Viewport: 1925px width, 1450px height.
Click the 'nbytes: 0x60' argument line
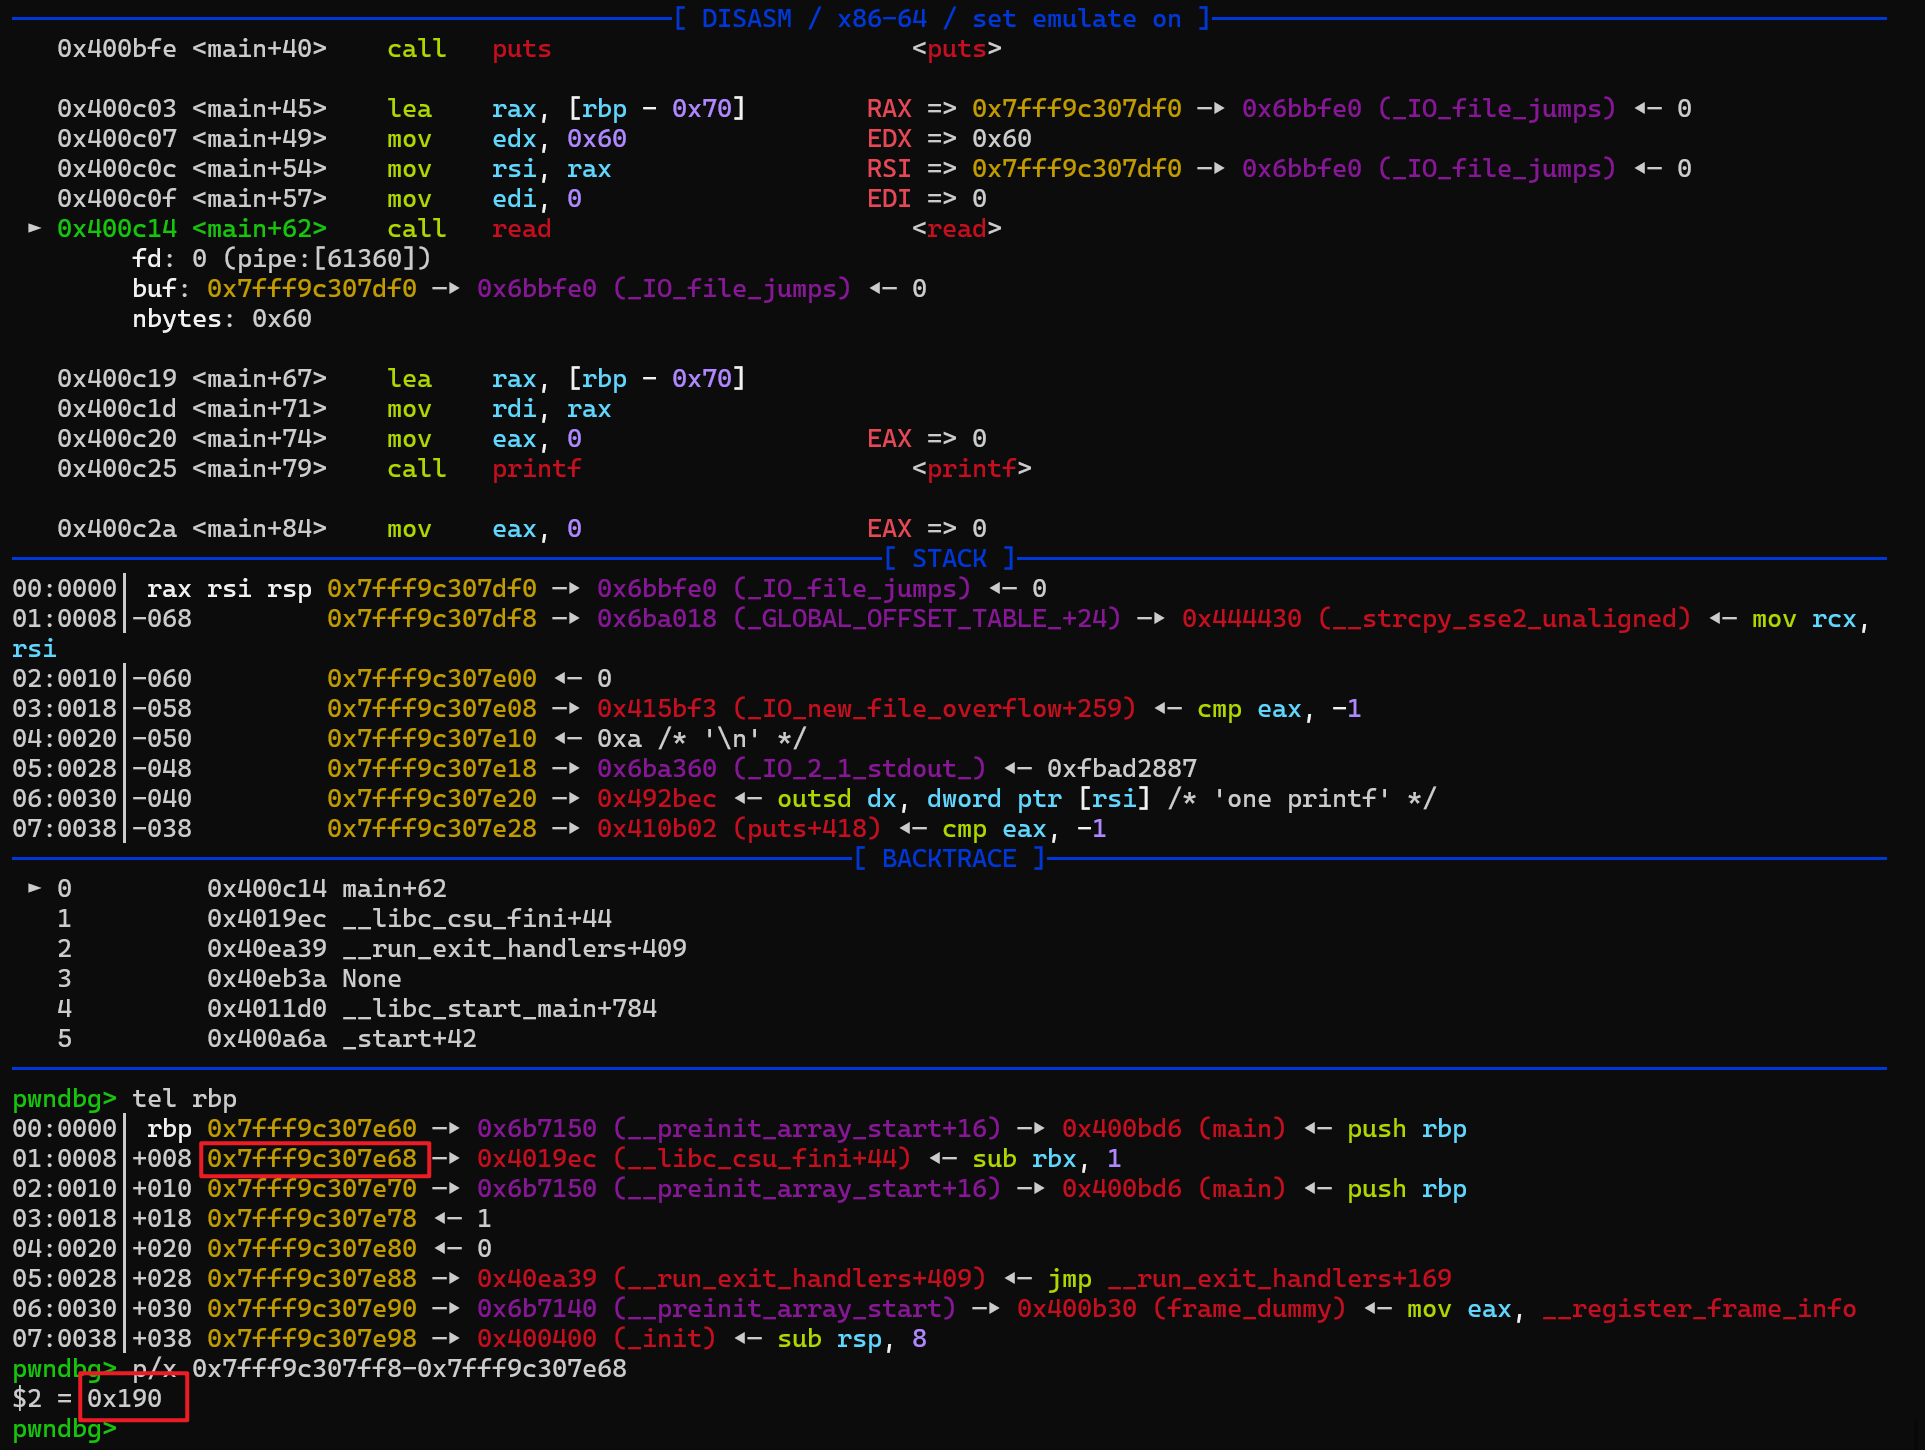coord(222,319)
